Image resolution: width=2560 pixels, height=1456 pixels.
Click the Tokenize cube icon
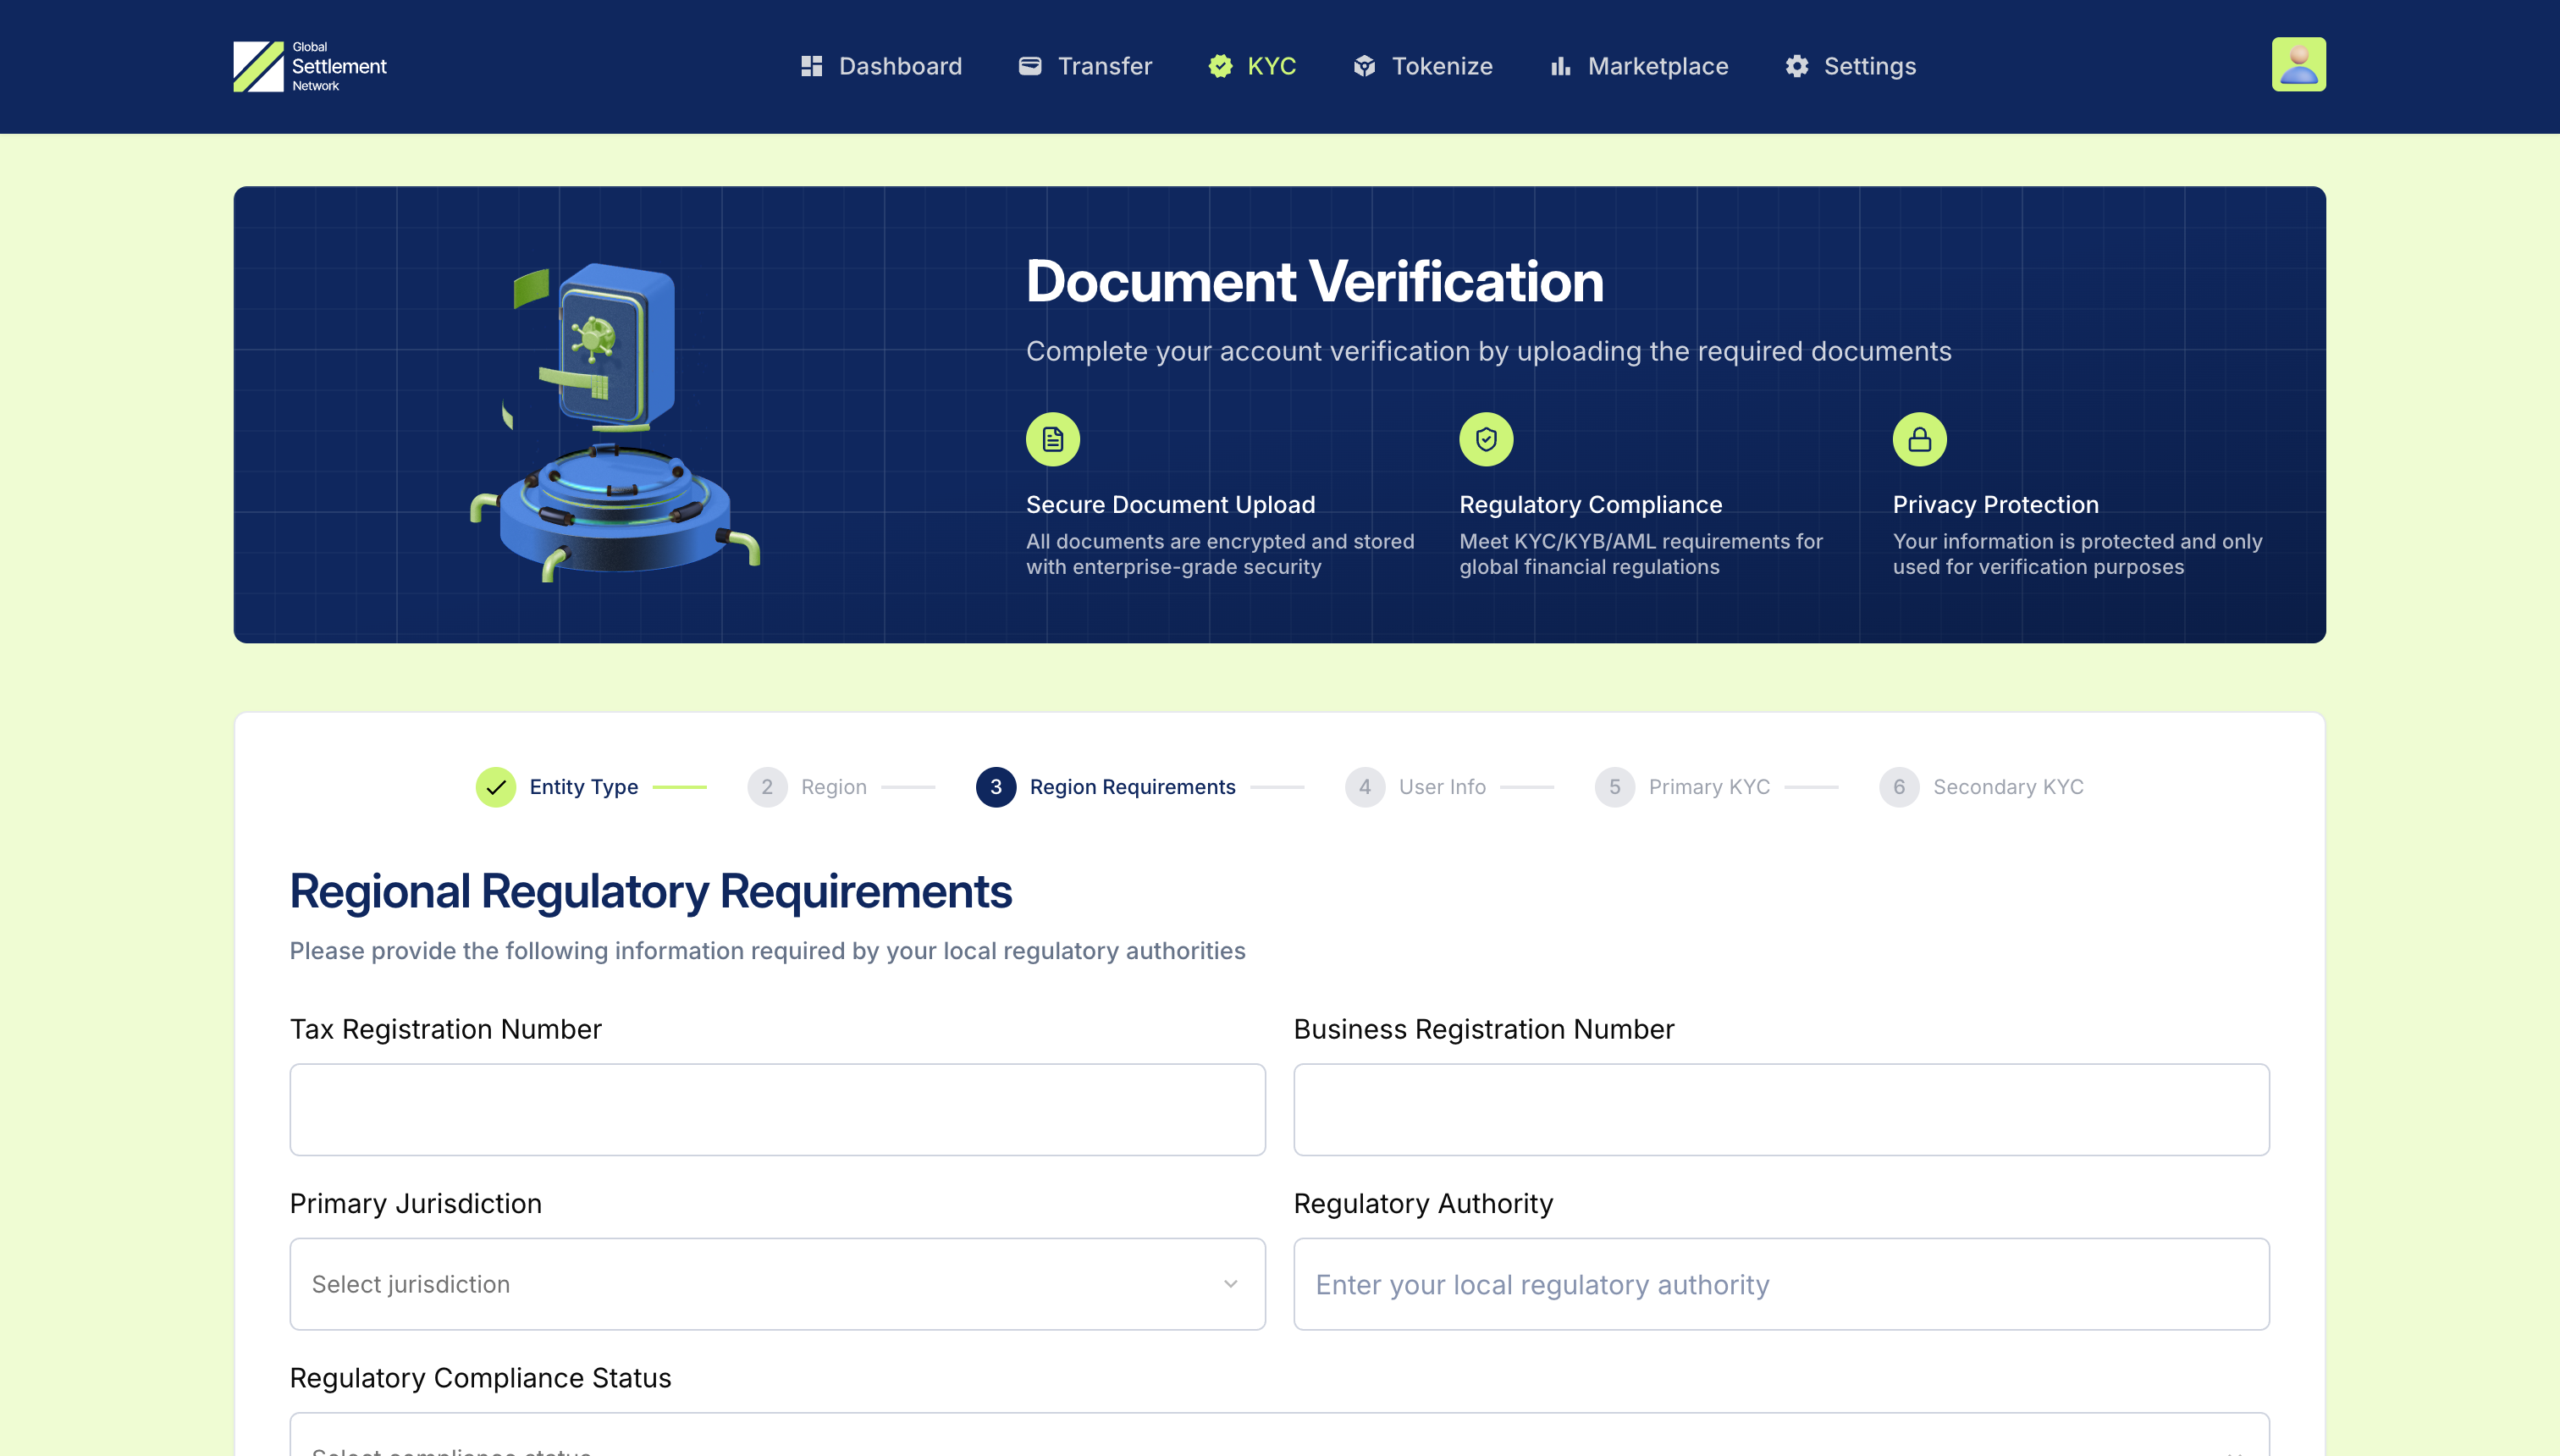tap(1364, 66)
